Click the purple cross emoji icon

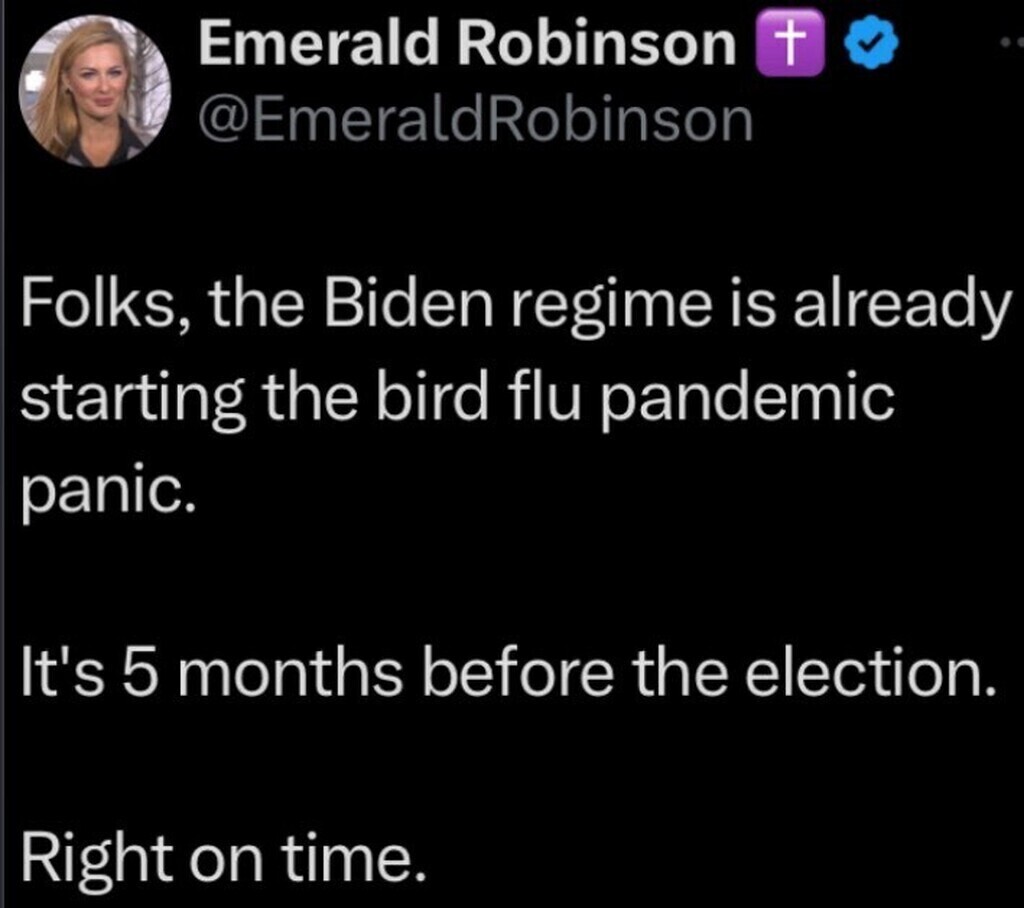point(789,43)
